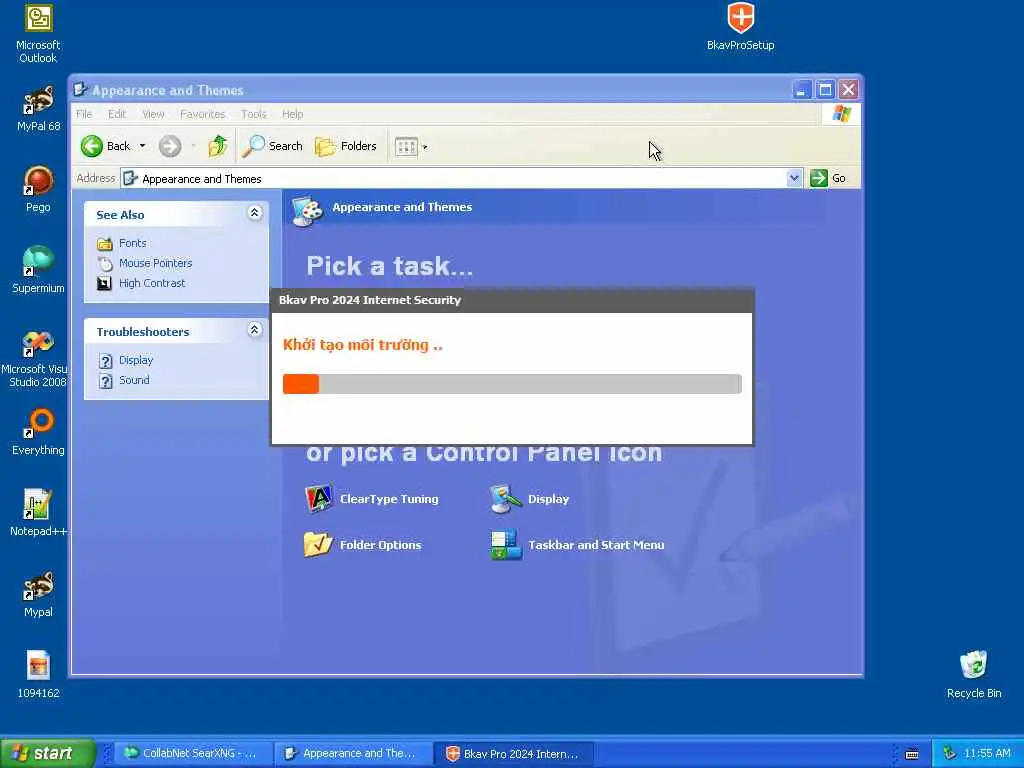This screenshot has height=768, width=1024.
Task: Click the system tray network icon
Action: (x=950, y=754)
